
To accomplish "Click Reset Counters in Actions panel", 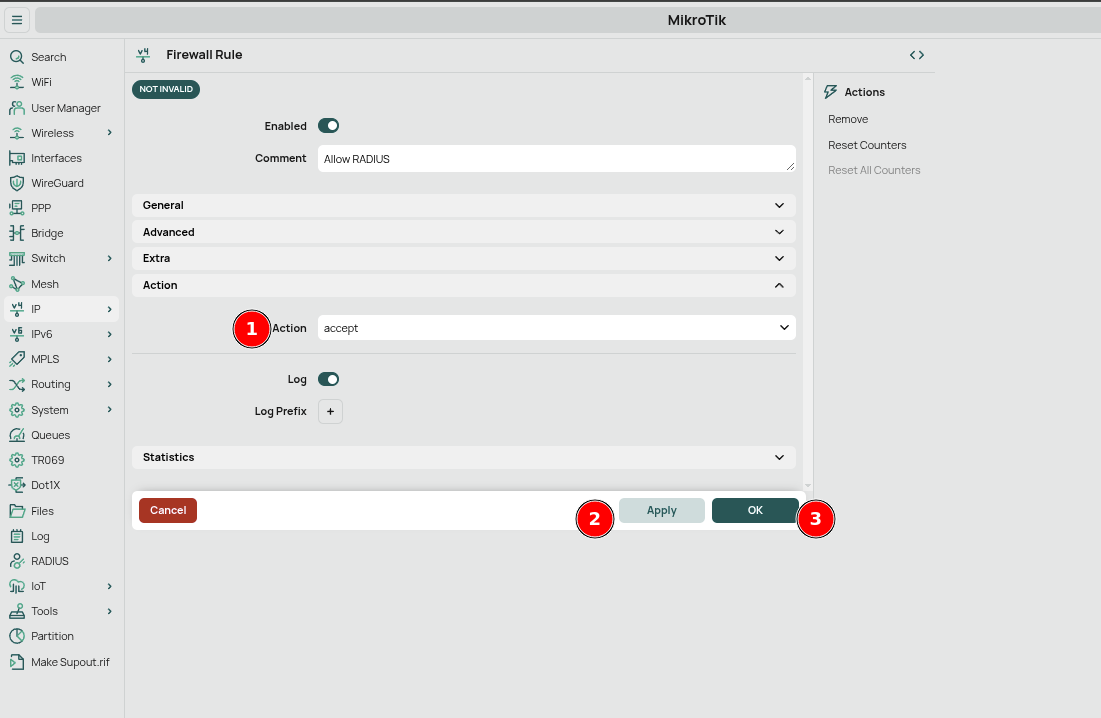I will [867, 145].
